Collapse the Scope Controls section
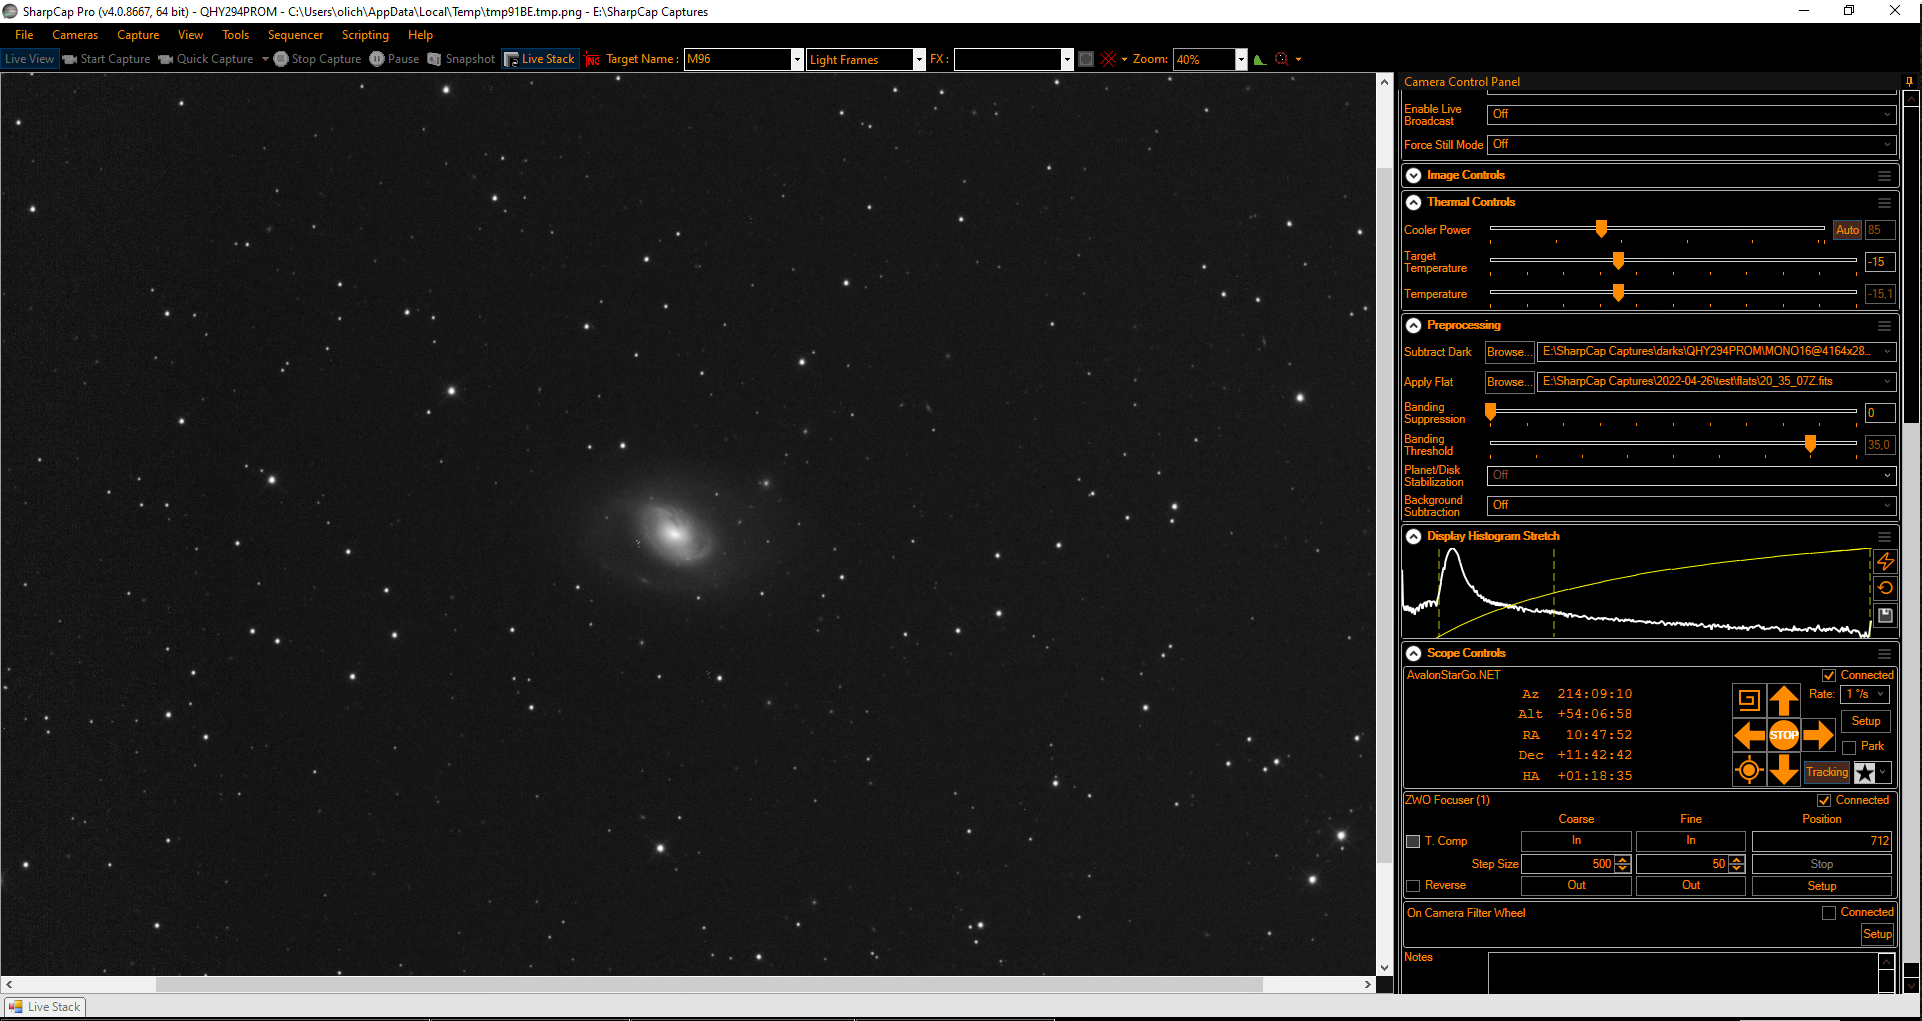 point(1414,653)
